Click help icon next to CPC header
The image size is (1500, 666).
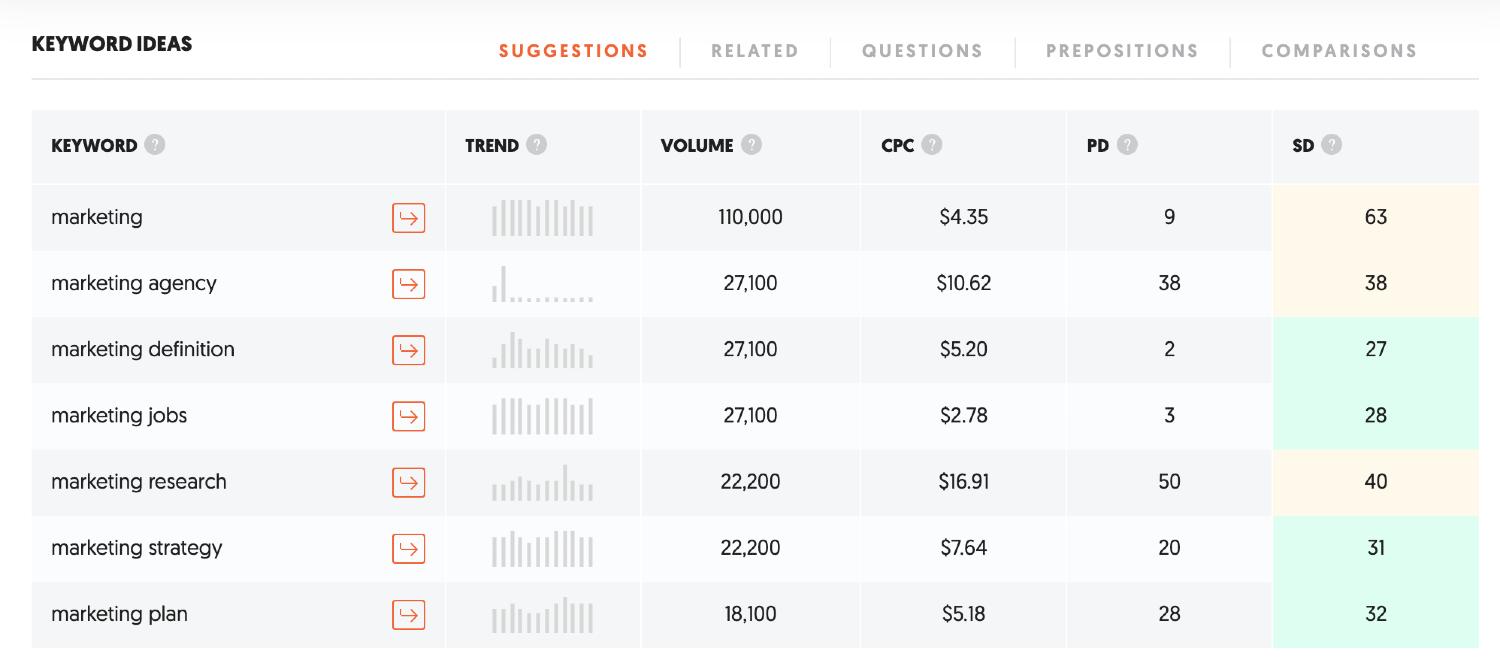click(932, 145)
